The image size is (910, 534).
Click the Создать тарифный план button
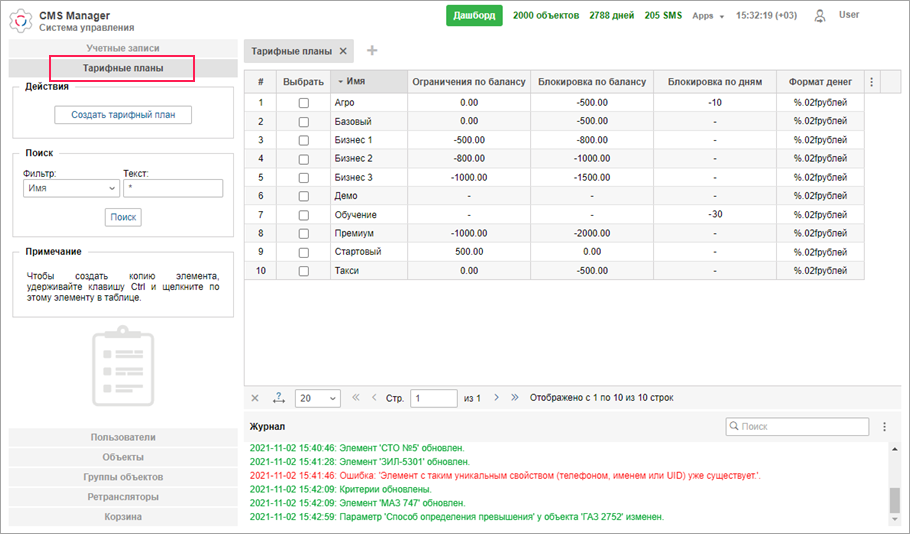(x=123, y=115)
